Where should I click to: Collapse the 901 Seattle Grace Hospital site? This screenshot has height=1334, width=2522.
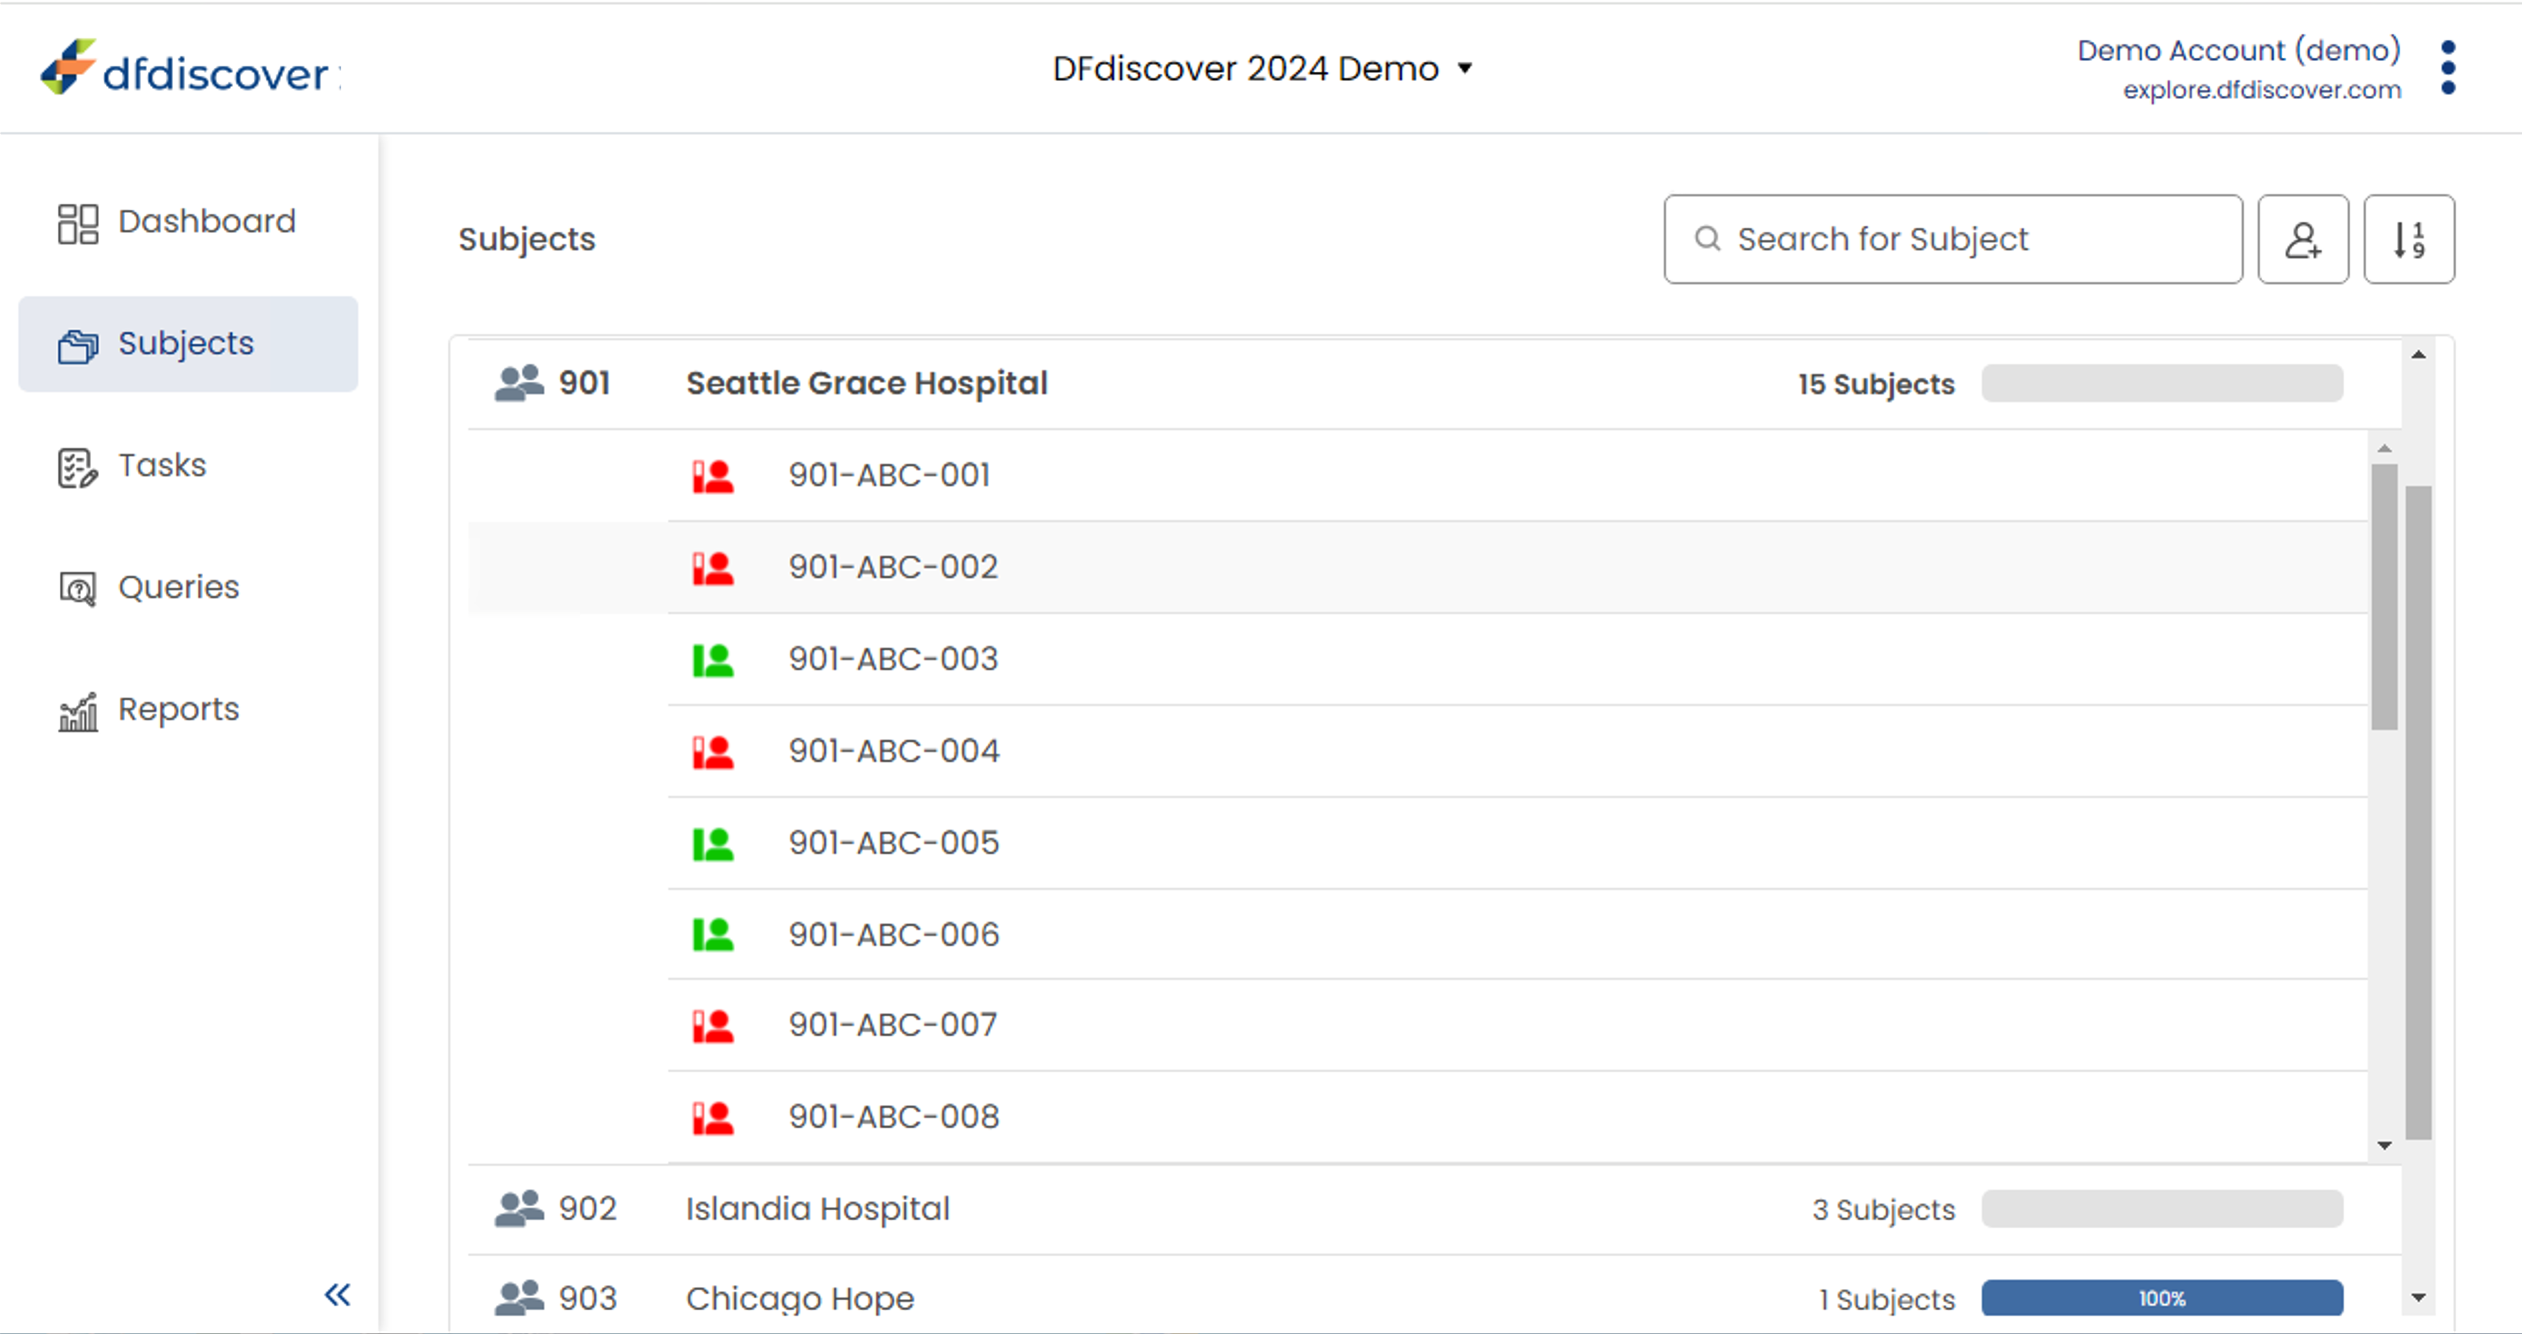pyautogui.click(x=1434, y=384)
